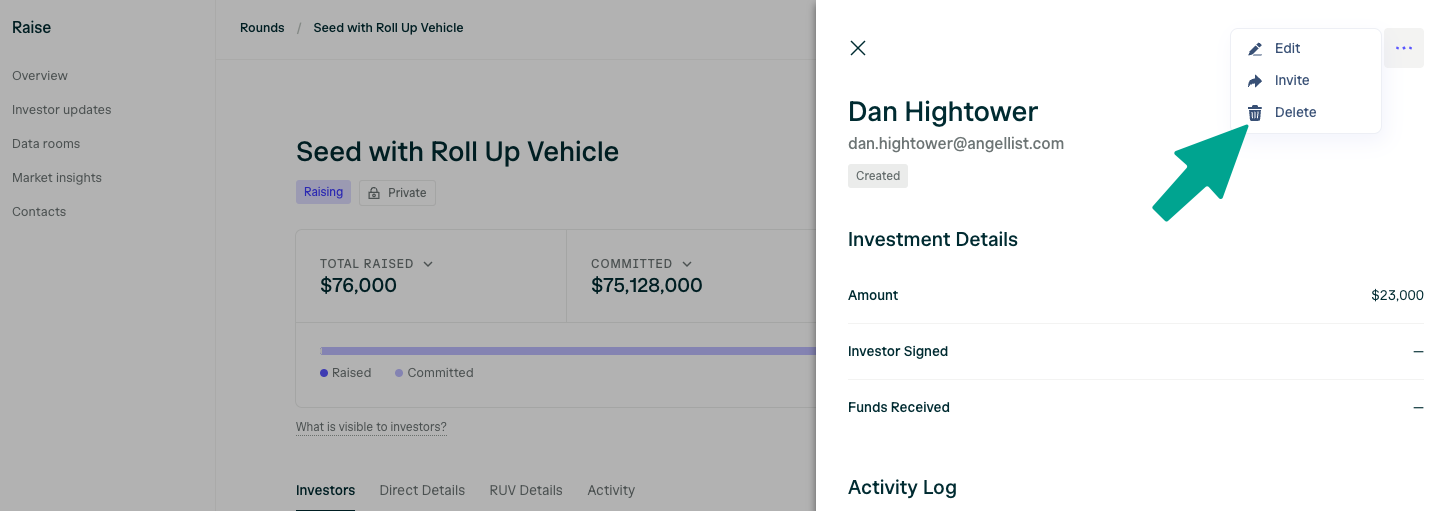Click the arrow icon next to Invite
Viewport: 1451px width, 511px height.
click(1255, 81)
